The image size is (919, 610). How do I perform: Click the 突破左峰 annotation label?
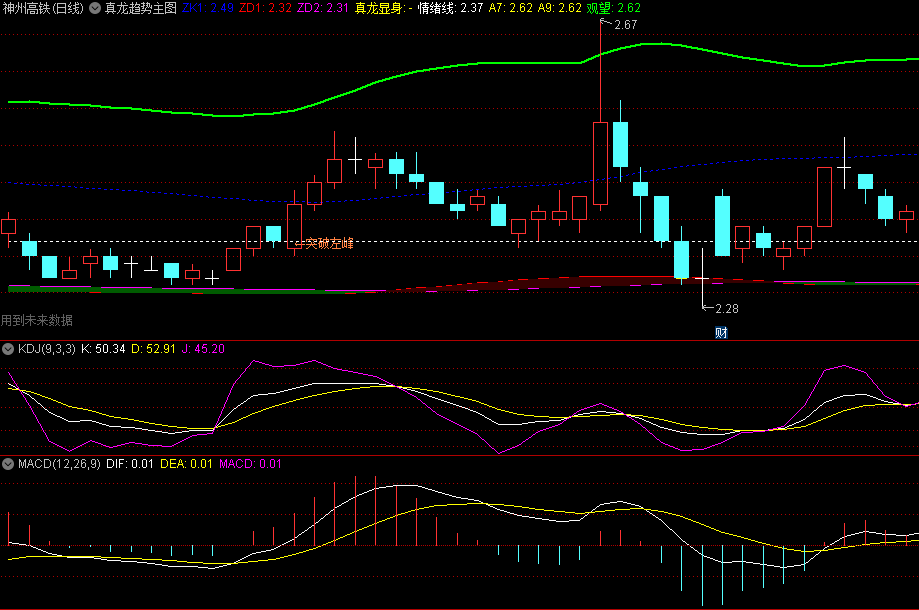click(329, 243)
